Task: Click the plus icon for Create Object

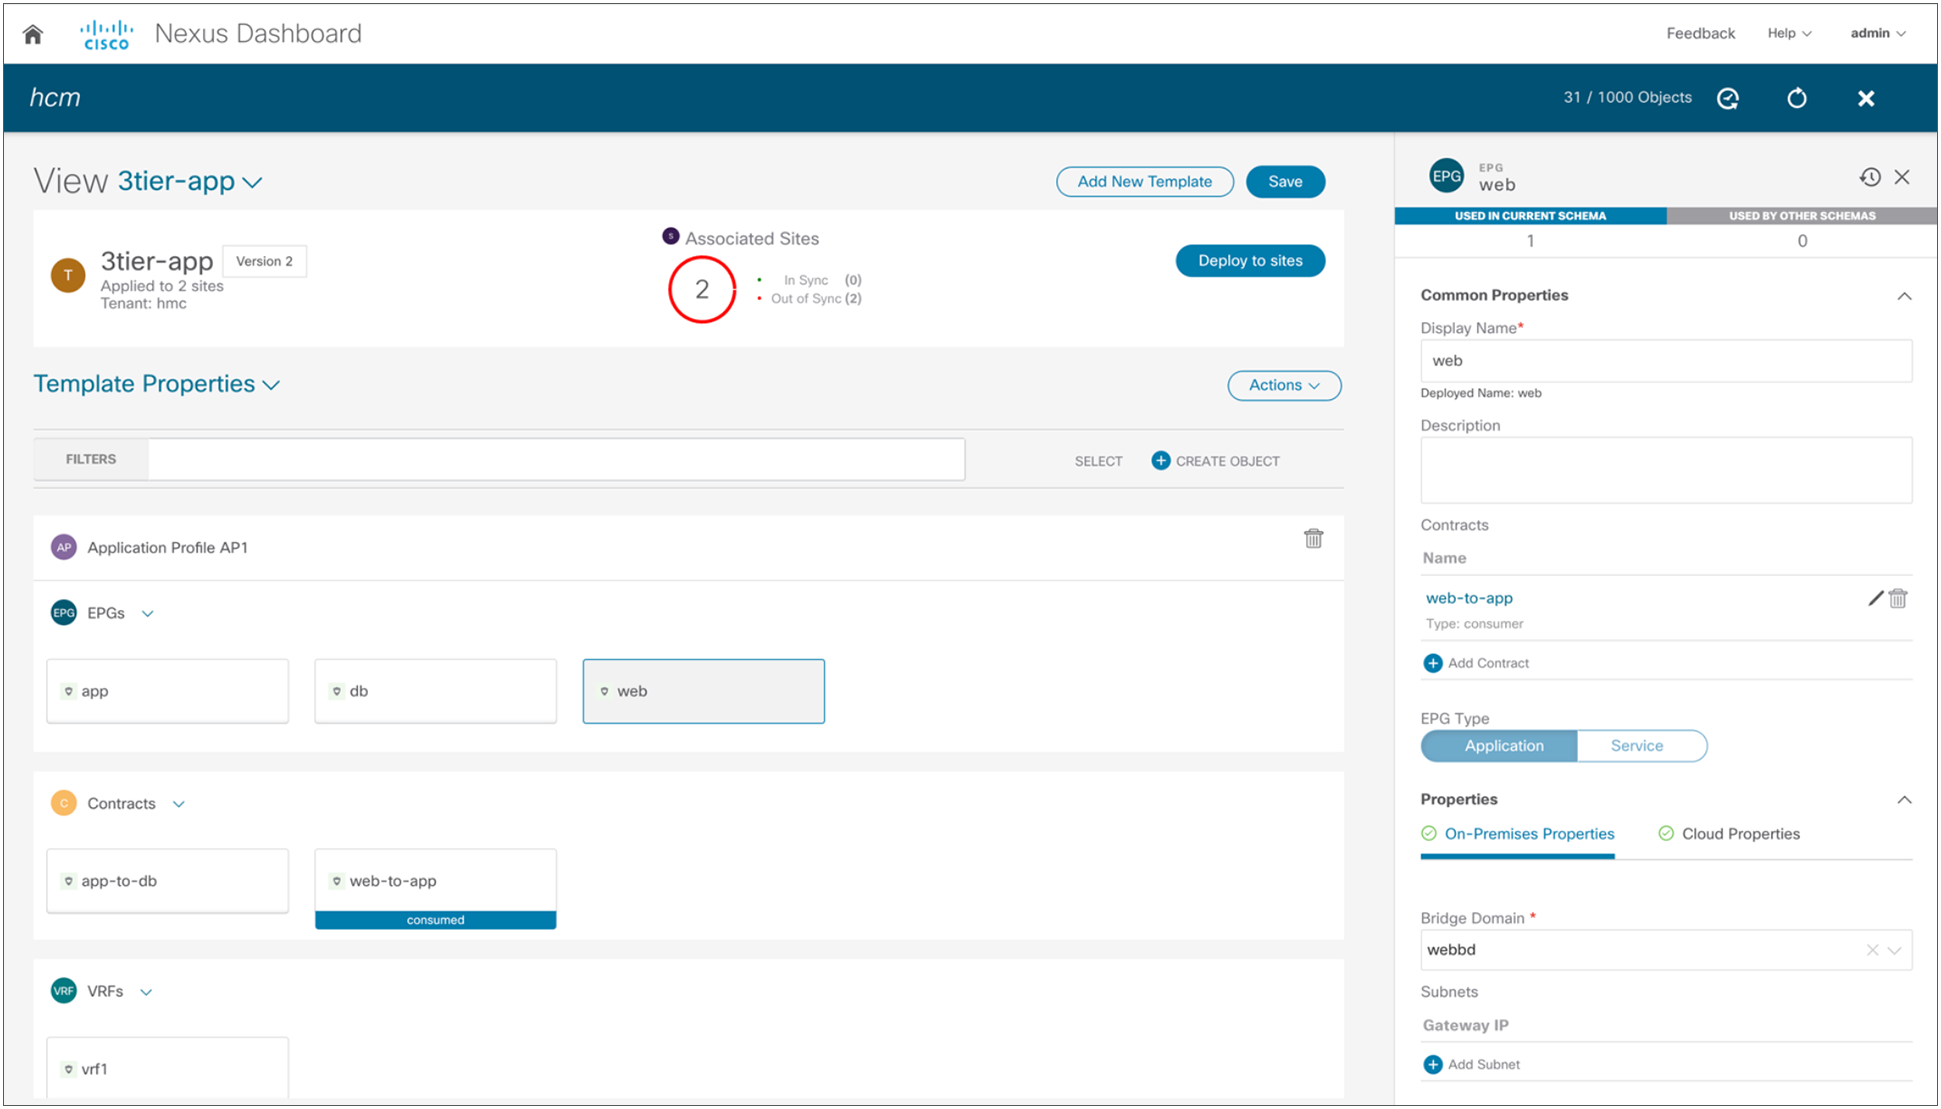Action: point(1160,460)
